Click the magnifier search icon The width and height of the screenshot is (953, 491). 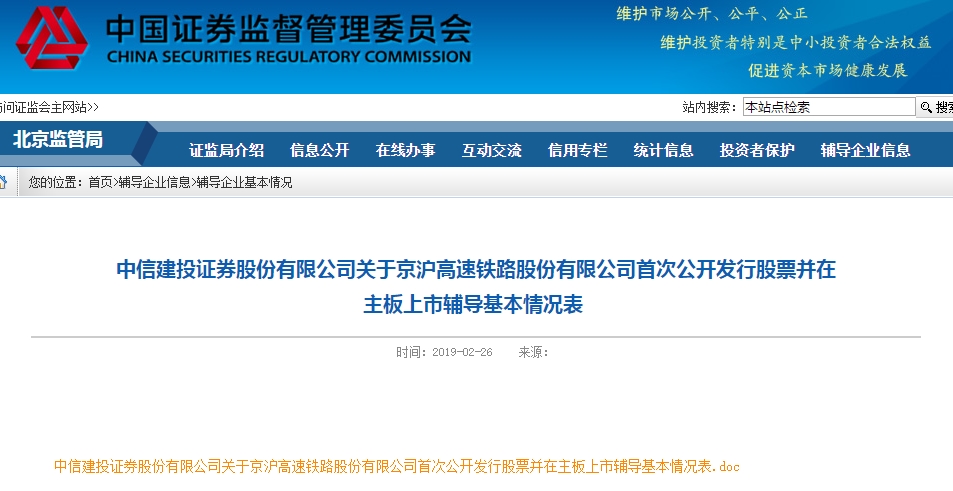coord(926,108)
